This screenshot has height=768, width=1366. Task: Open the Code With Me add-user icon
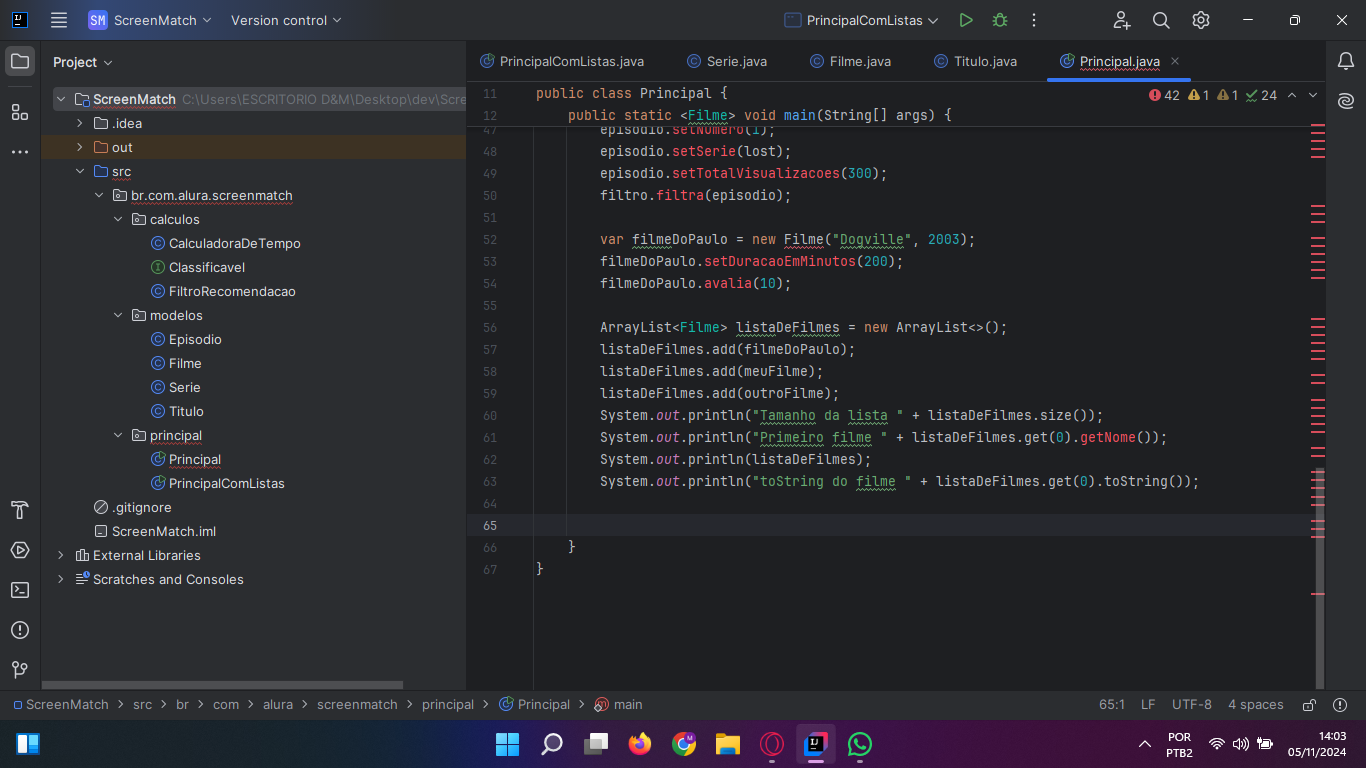pos(1122,20)
